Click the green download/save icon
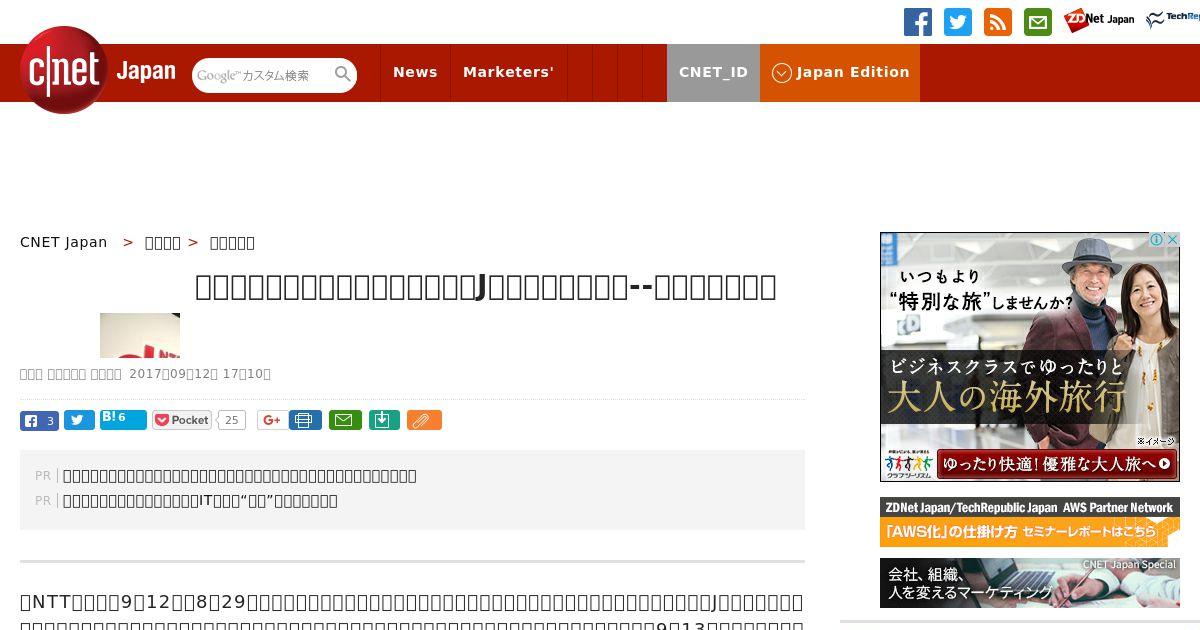This screenshot has height=630, width=1200. (x=384, y=420)
